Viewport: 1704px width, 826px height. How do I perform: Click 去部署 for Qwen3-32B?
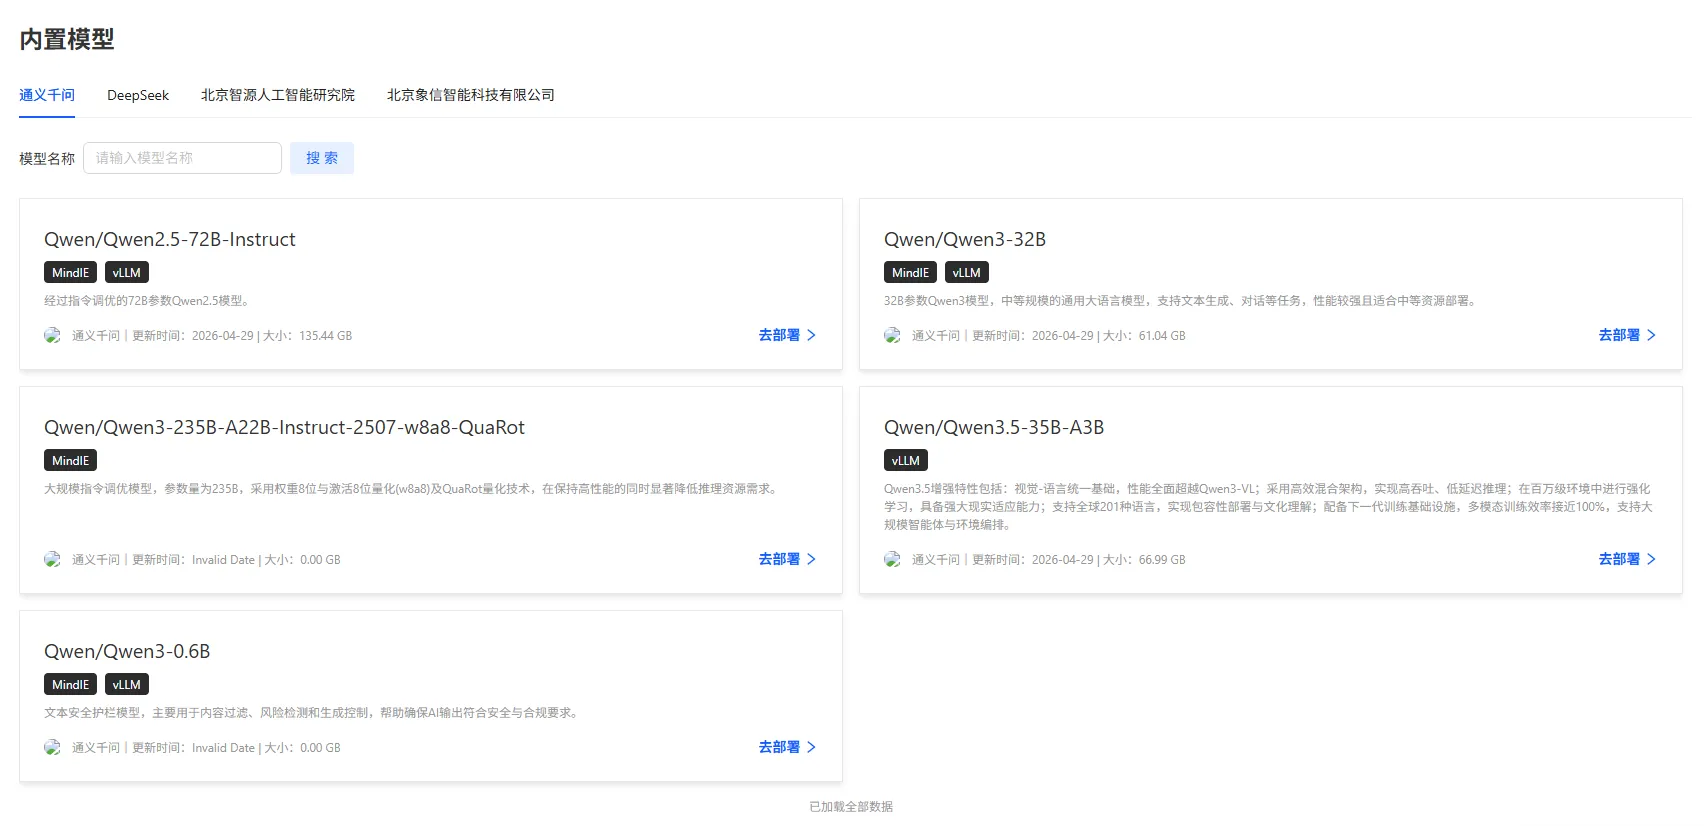[x=1627, y=335]
